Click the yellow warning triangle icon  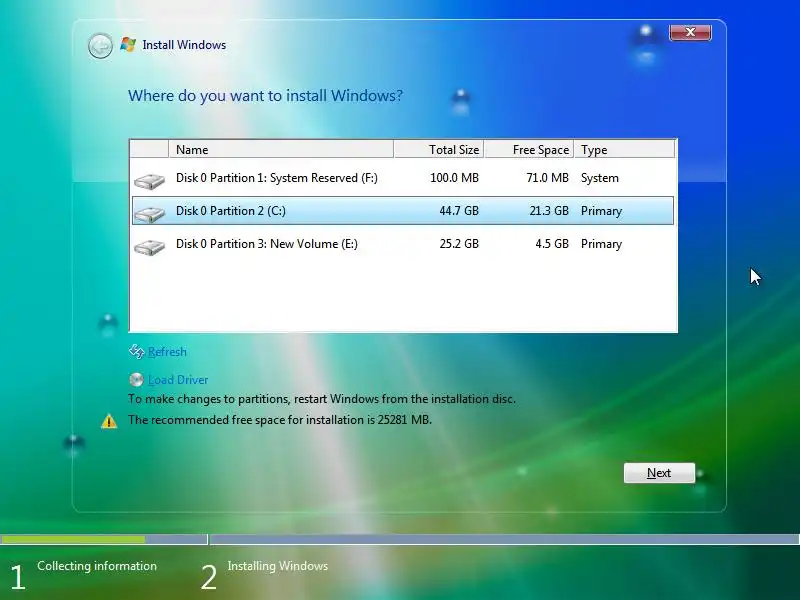point(109,421)
